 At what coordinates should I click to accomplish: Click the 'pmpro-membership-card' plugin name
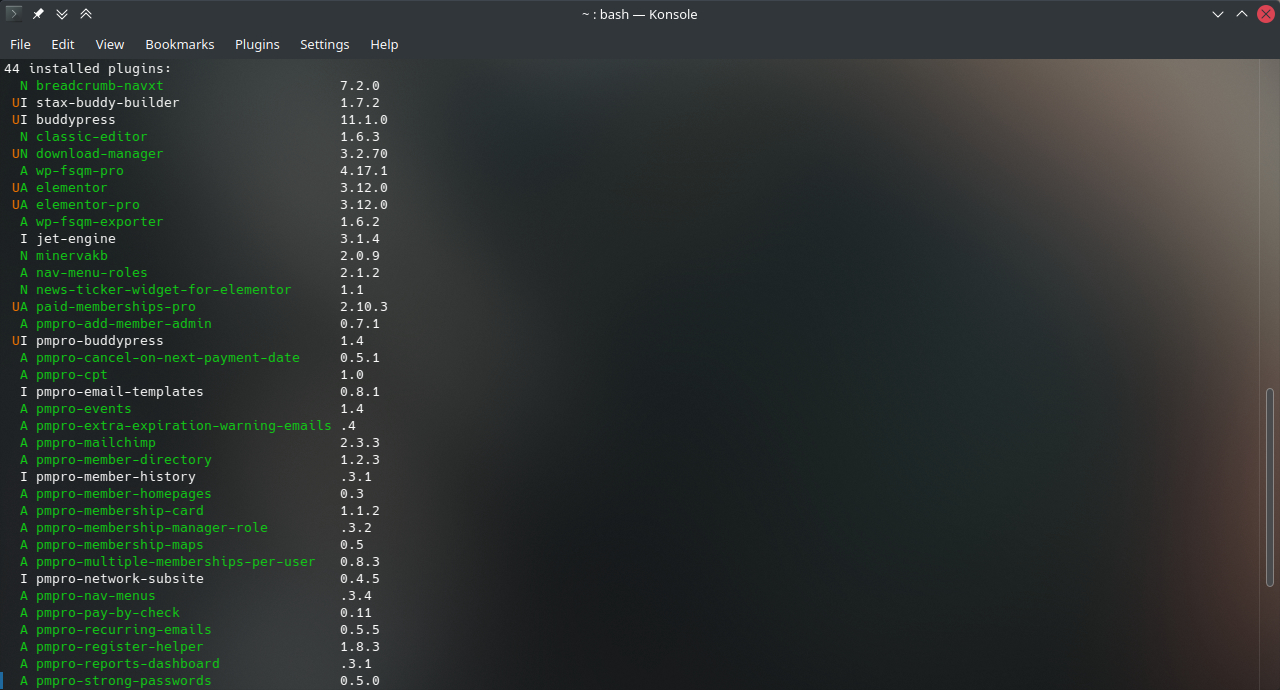click(x=120, y=511)
